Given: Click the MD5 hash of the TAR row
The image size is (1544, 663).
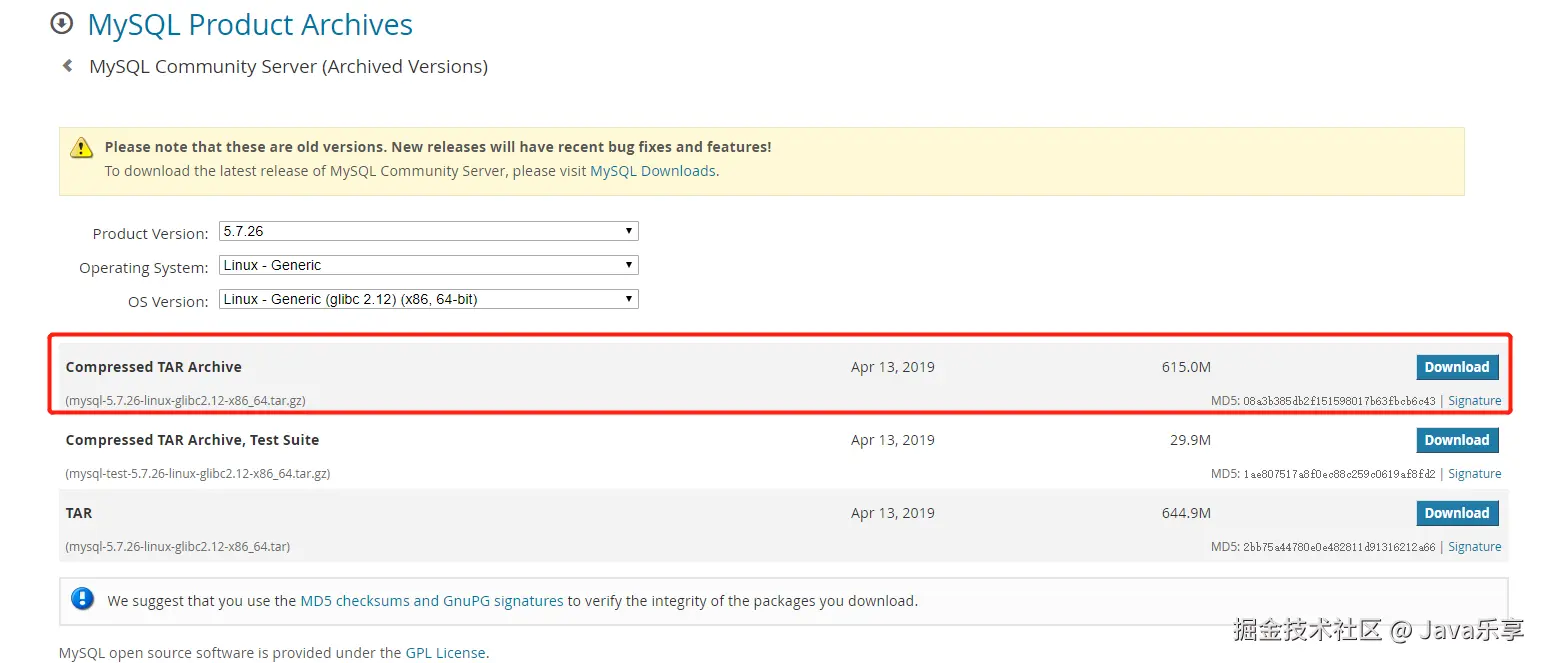Looking at the screenshot, I should pyautogui.click(x=1340, y=547).
